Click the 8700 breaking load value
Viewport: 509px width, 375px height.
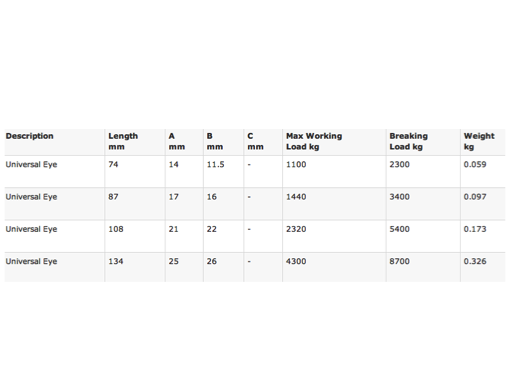[x=399, y=261]
